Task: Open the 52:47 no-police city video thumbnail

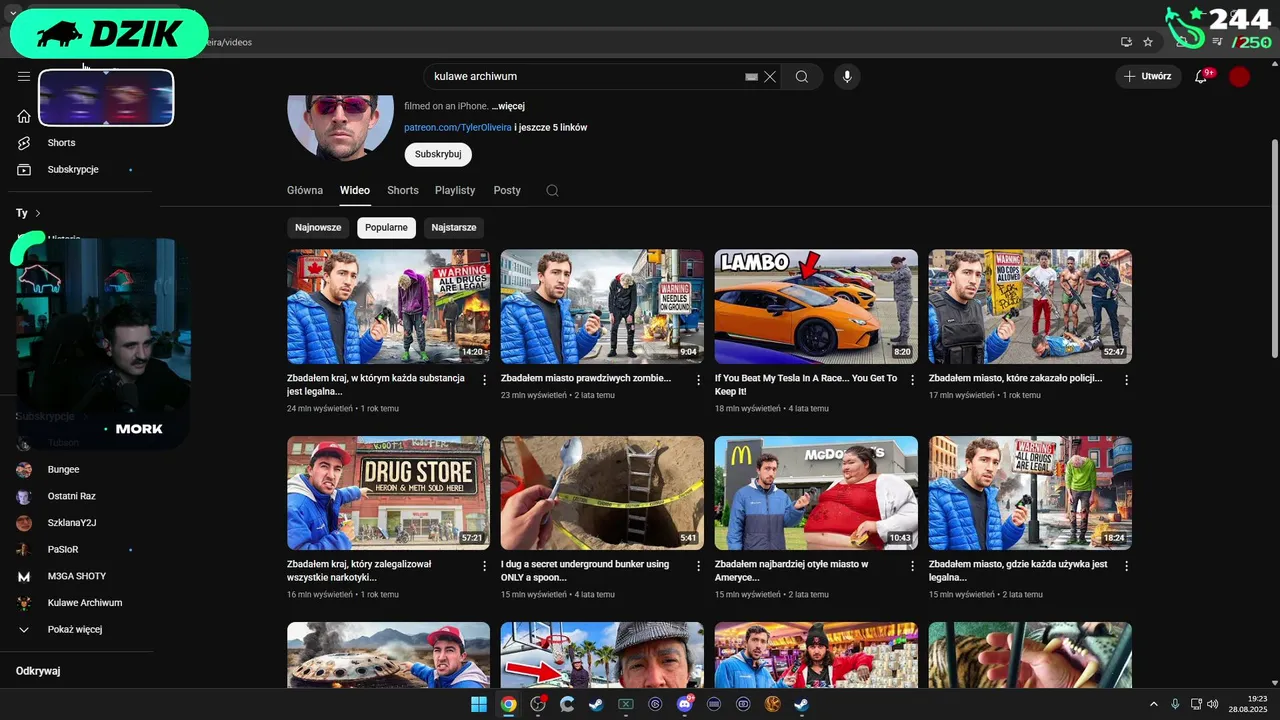Action: [1030, 306]
